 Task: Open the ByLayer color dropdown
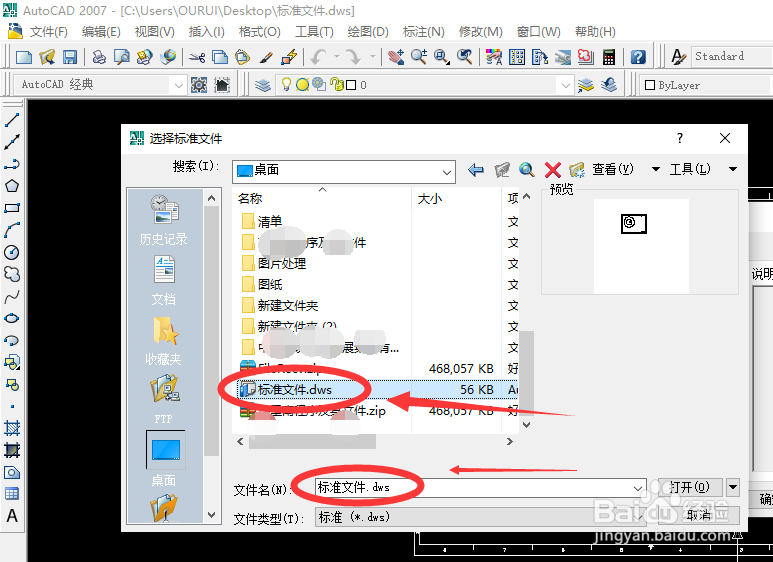click(705, 85)
